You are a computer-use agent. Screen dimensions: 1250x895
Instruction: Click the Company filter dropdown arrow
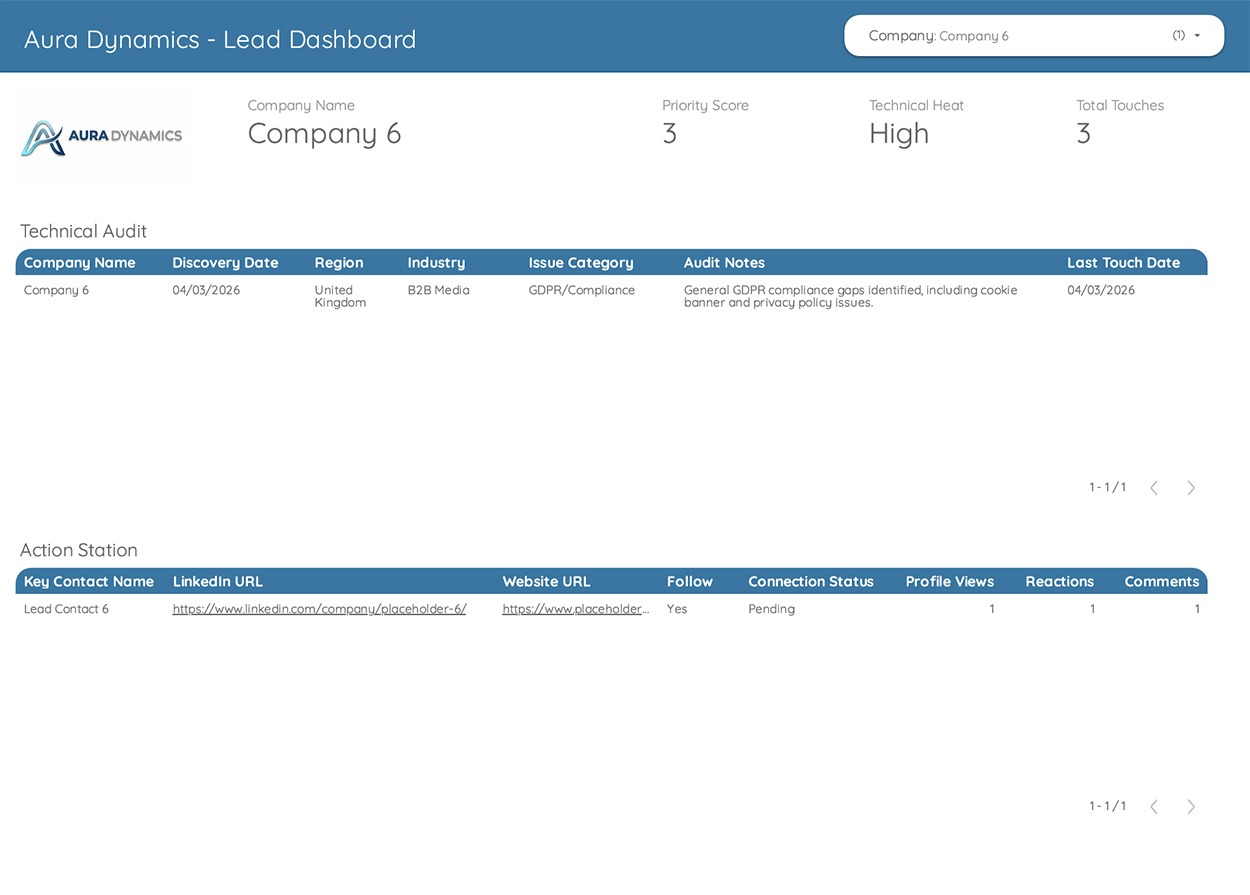1197,36
